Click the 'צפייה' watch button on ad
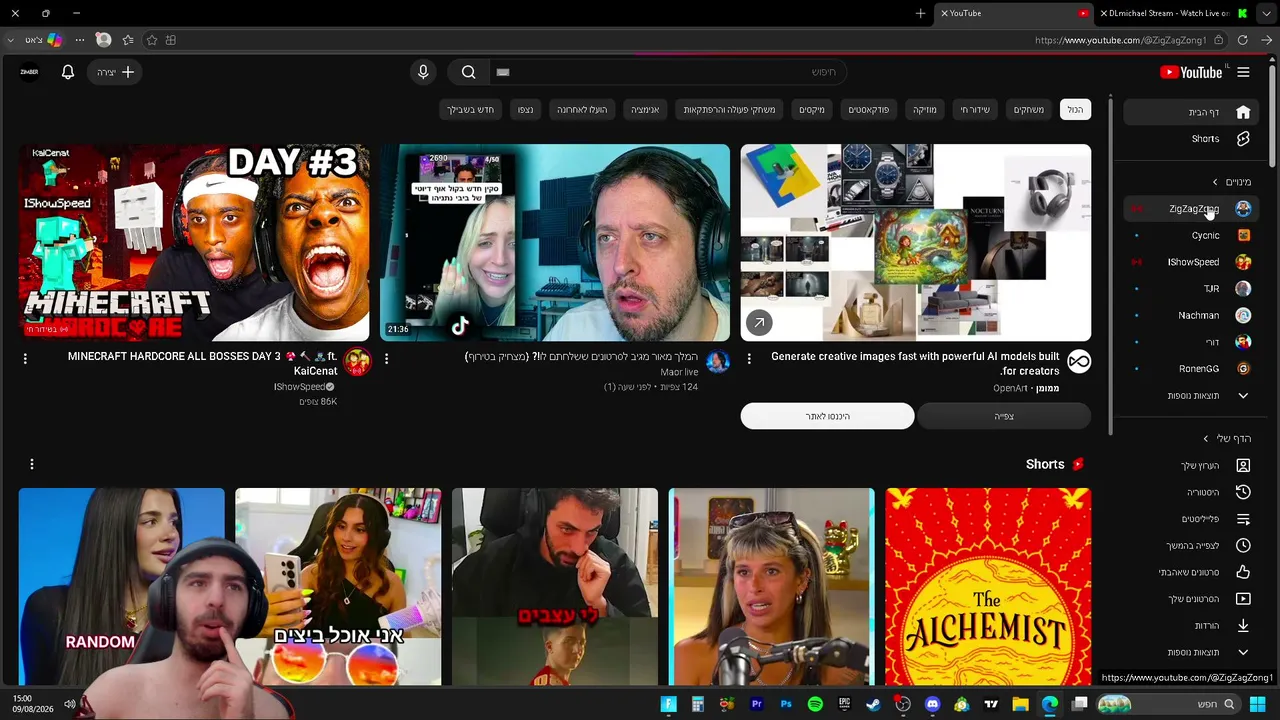This screenshot has height=720, width=1280. tap(1004, 416)
